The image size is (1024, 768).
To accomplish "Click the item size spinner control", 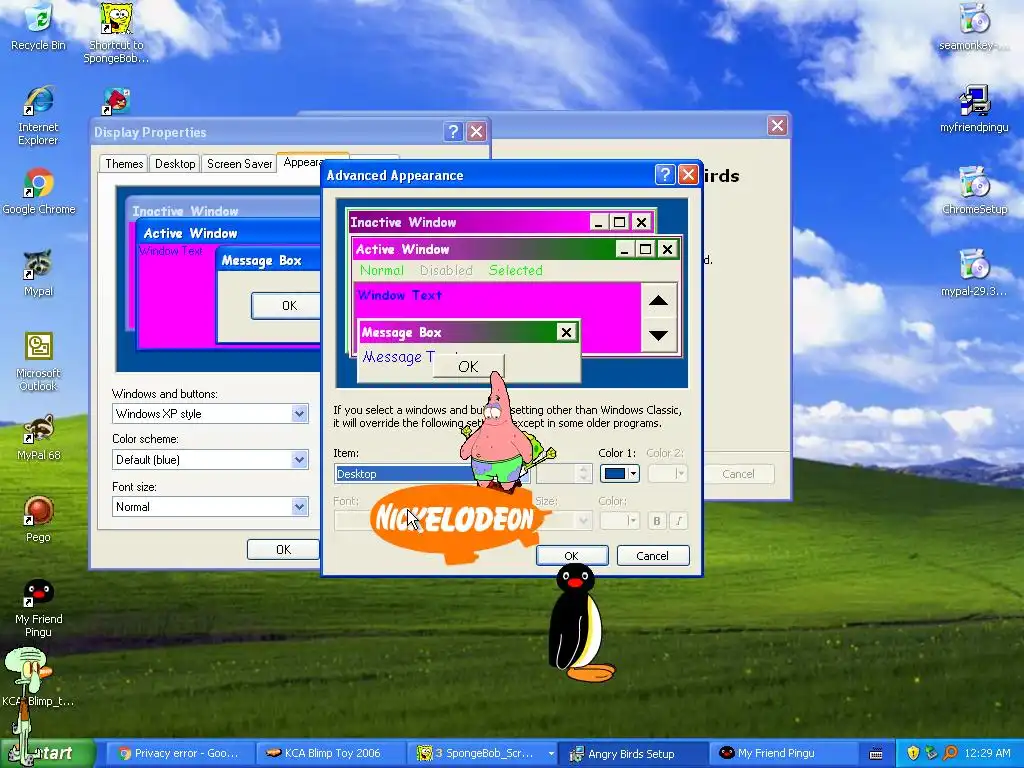I will [x=584, y=473].
